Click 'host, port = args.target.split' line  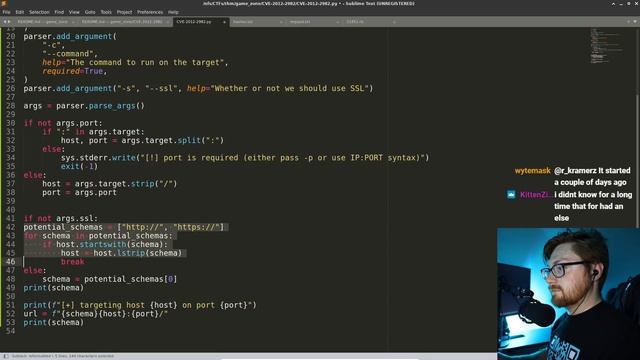pyautogui.click(x=142, y=140)
